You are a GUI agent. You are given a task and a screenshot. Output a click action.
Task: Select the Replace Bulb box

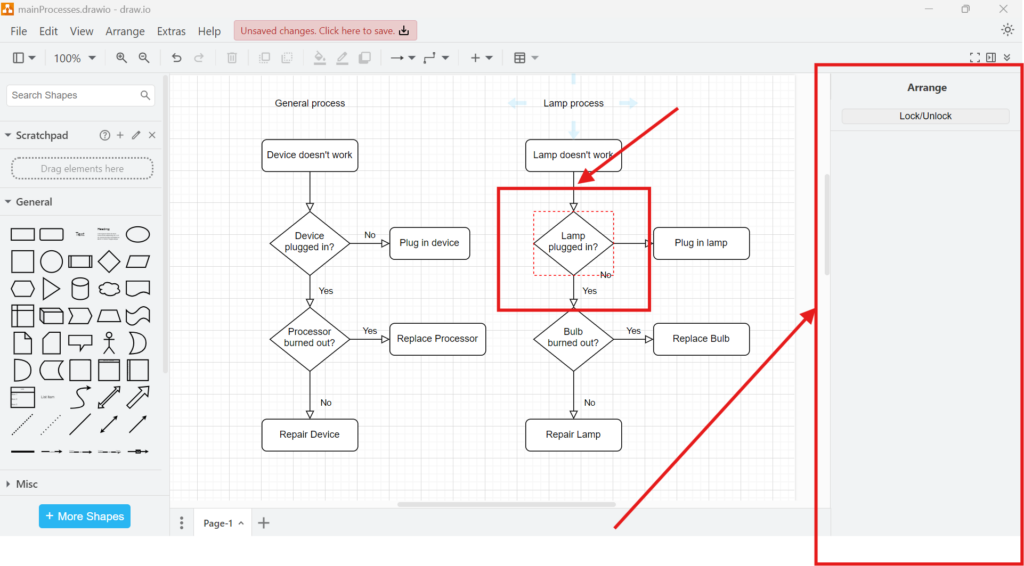pyautogui.click(x=701, y=339)
